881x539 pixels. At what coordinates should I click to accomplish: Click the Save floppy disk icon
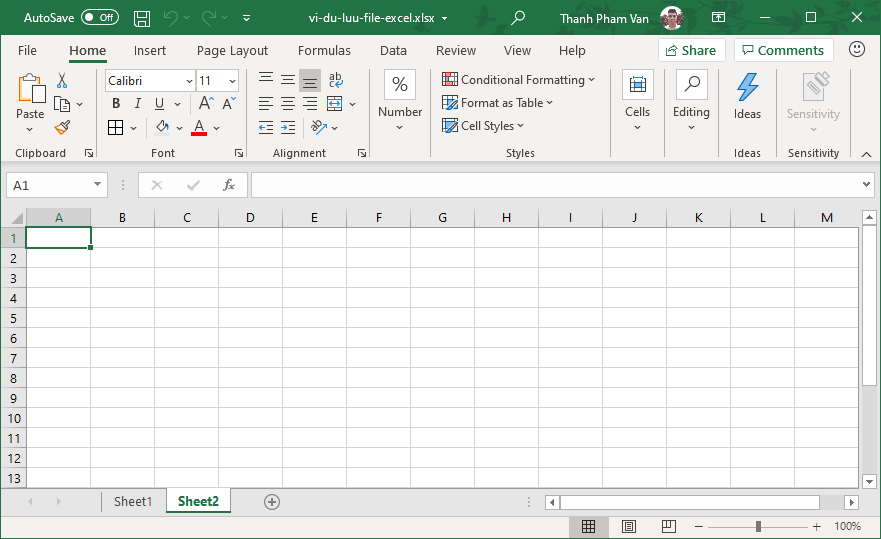pos(142,18)
